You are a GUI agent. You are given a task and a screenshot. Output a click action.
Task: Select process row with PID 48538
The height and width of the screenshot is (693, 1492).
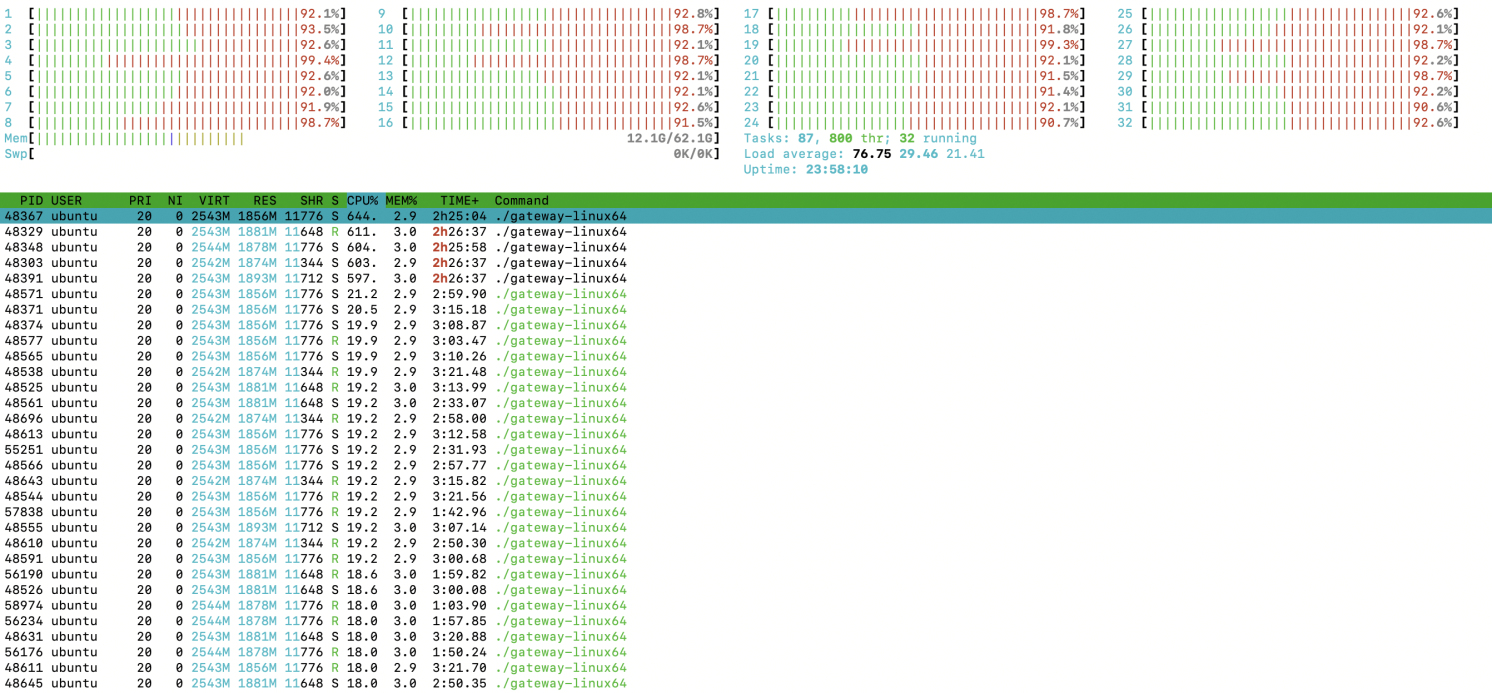click(746, 372)
